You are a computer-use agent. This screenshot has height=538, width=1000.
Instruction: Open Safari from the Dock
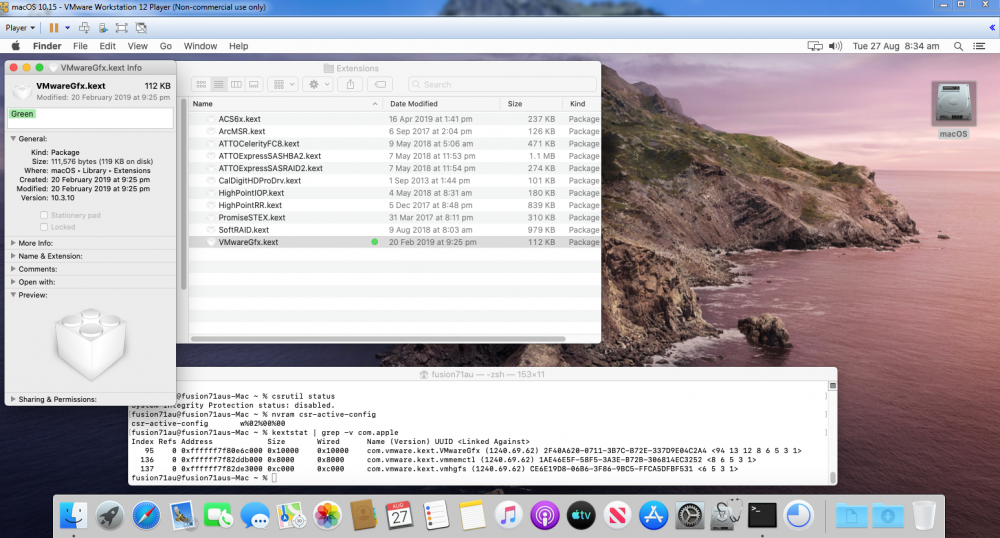(x=146, y=515)
